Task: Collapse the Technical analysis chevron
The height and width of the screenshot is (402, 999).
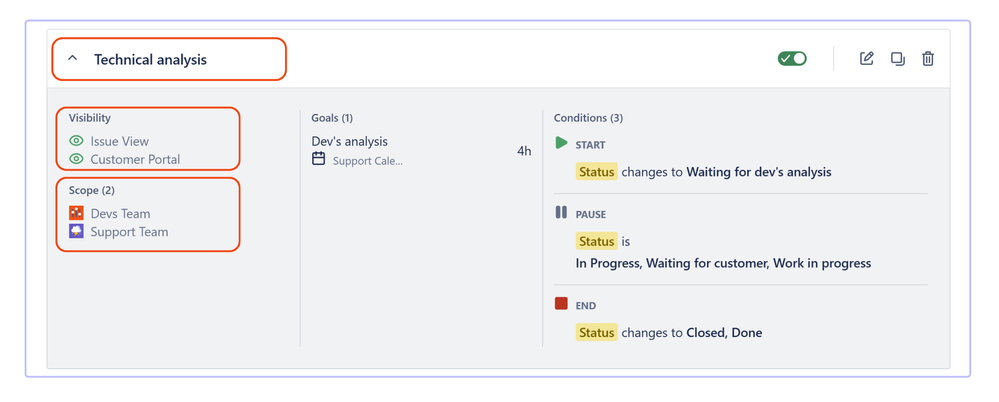Action: tap(73, 58)
